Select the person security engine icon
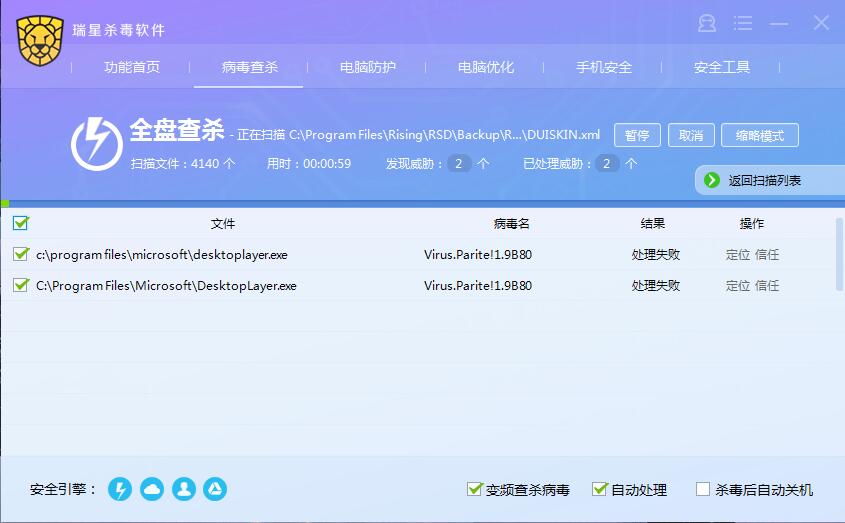The height and width of the screenshot is (523, 845). point(184,489)
